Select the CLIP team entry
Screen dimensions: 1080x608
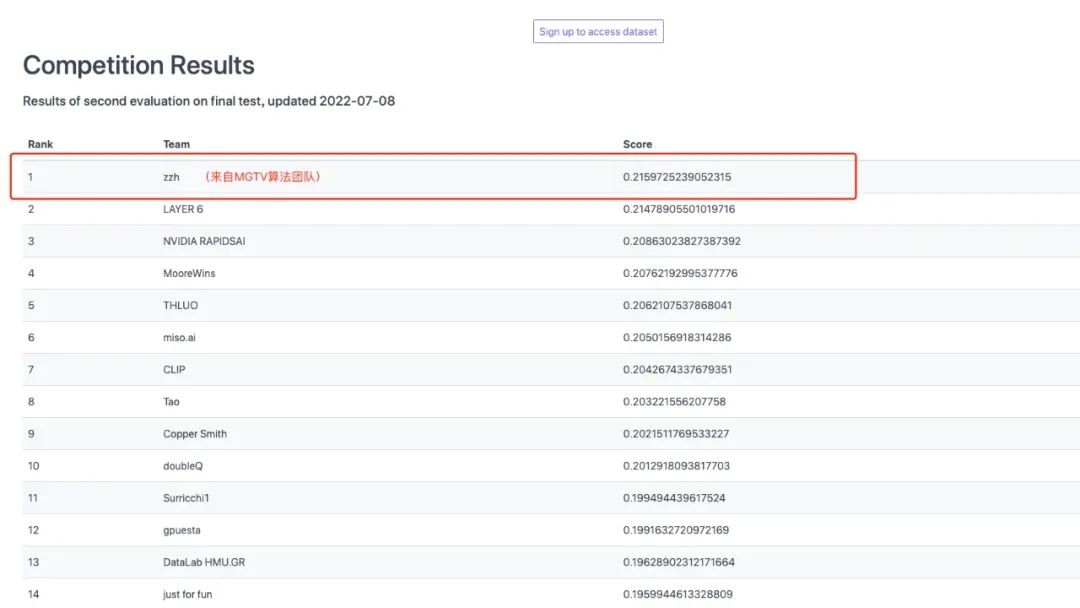[x=174, y=369]
